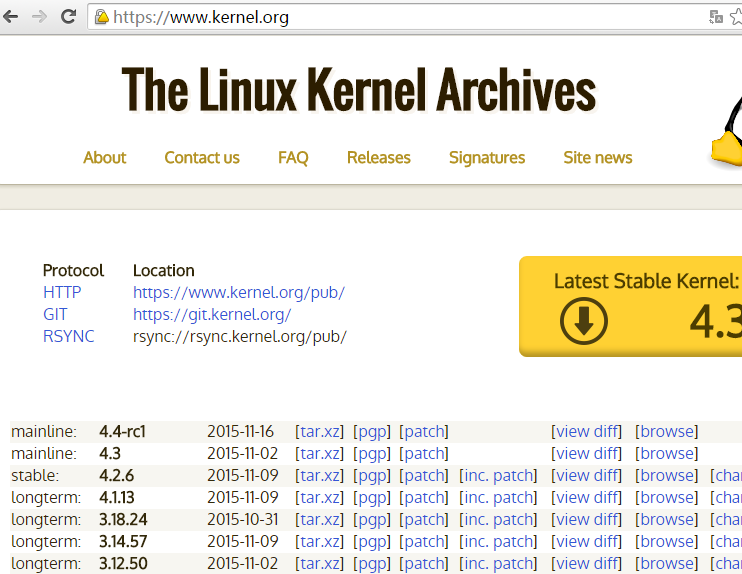Open pgp for longterm 3.14.57
This screenshot has width=742, height=574.
pyautogui.click(x=372, y=541)
